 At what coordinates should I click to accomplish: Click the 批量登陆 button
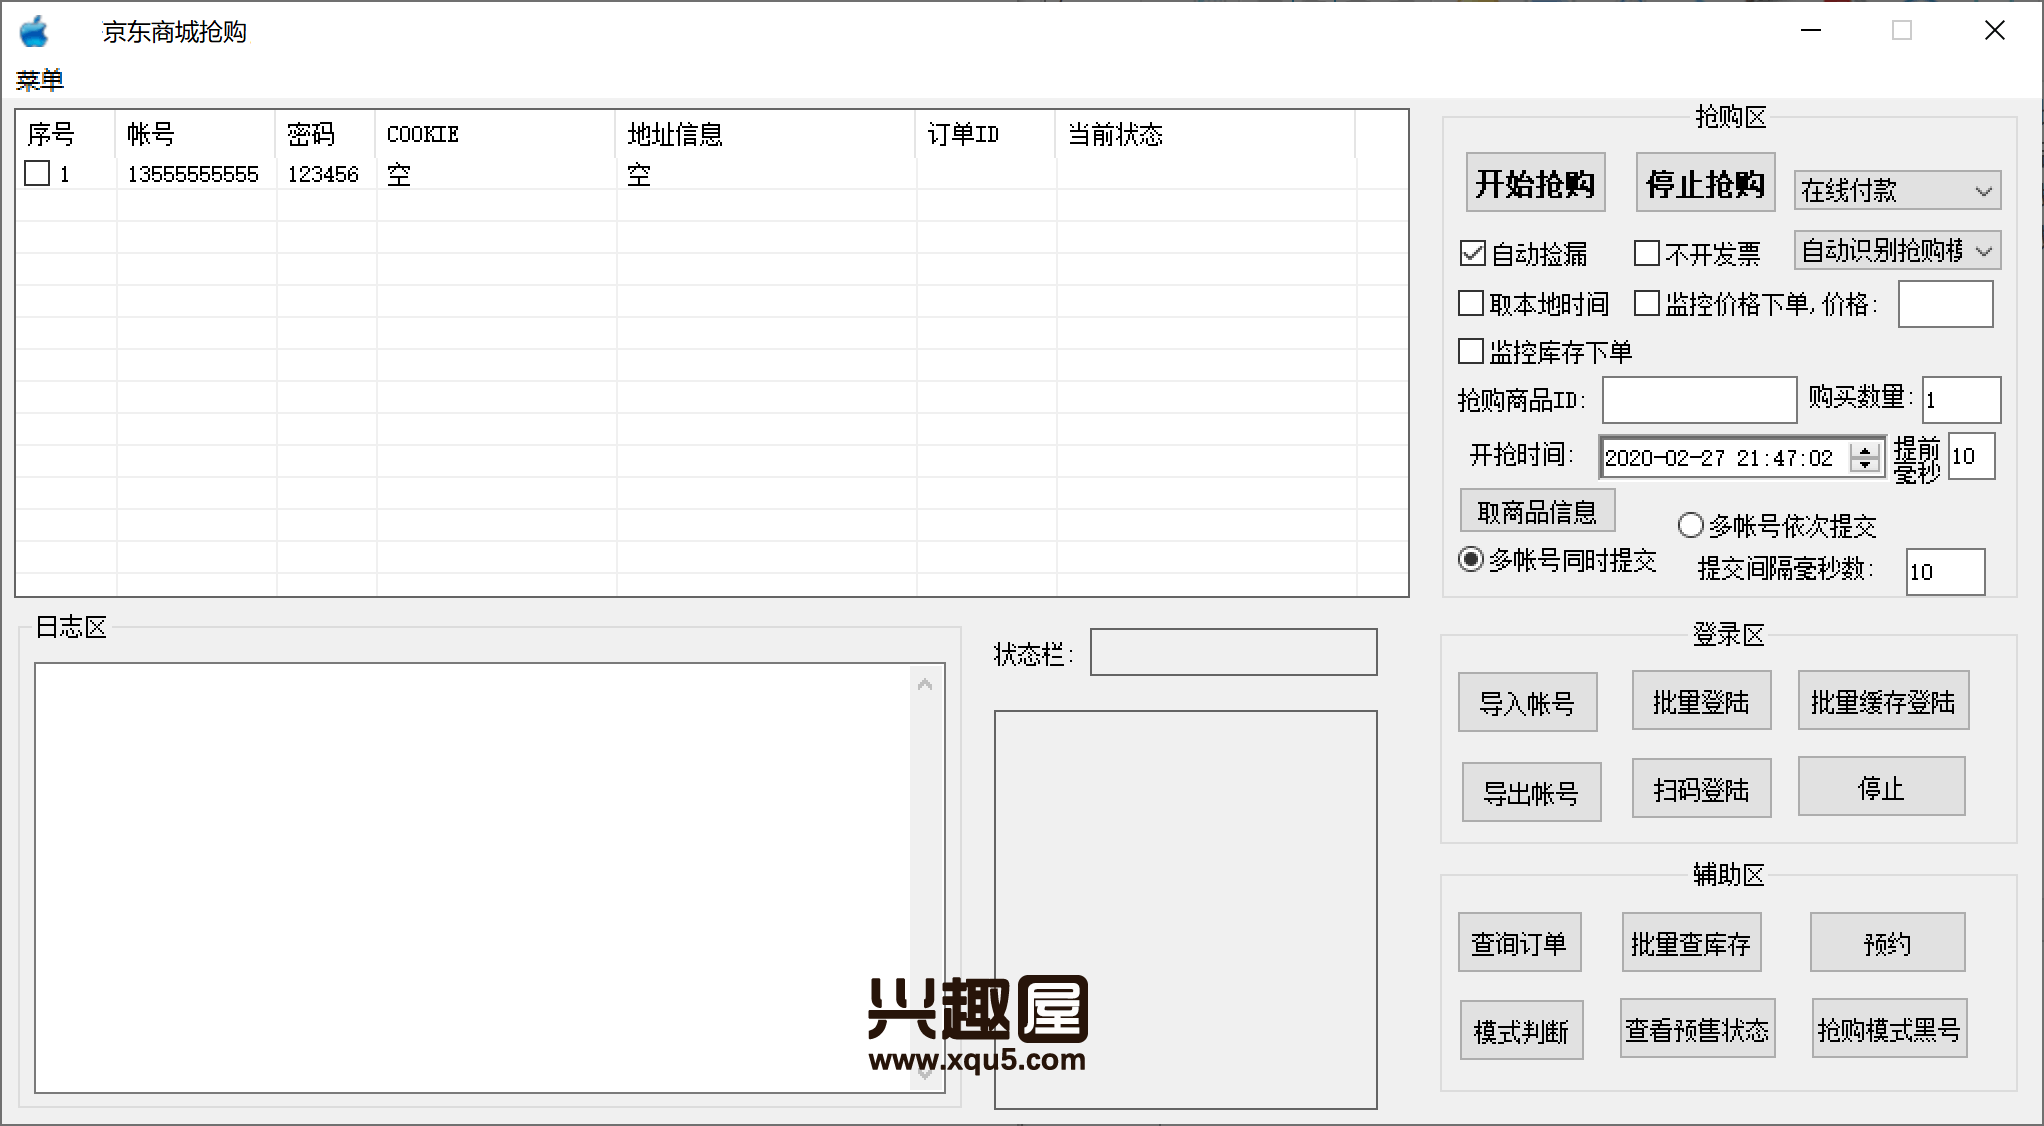[1701, 700]
